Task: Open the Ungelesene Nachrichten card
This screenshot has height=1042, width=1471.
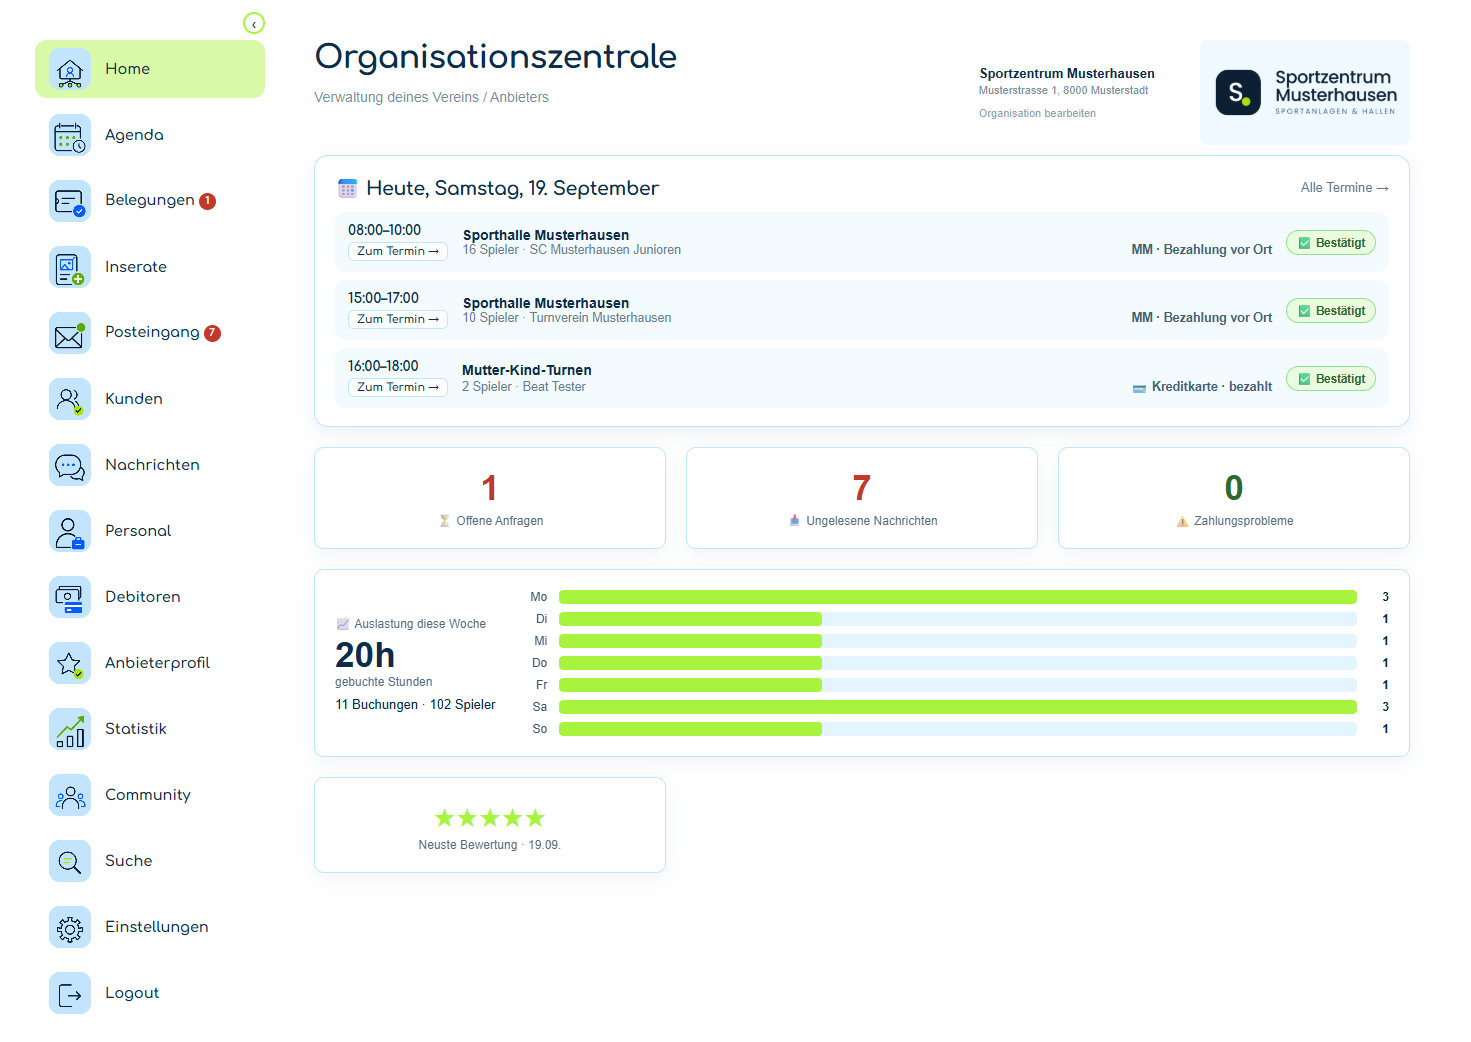Action: [x=862, y=498]
